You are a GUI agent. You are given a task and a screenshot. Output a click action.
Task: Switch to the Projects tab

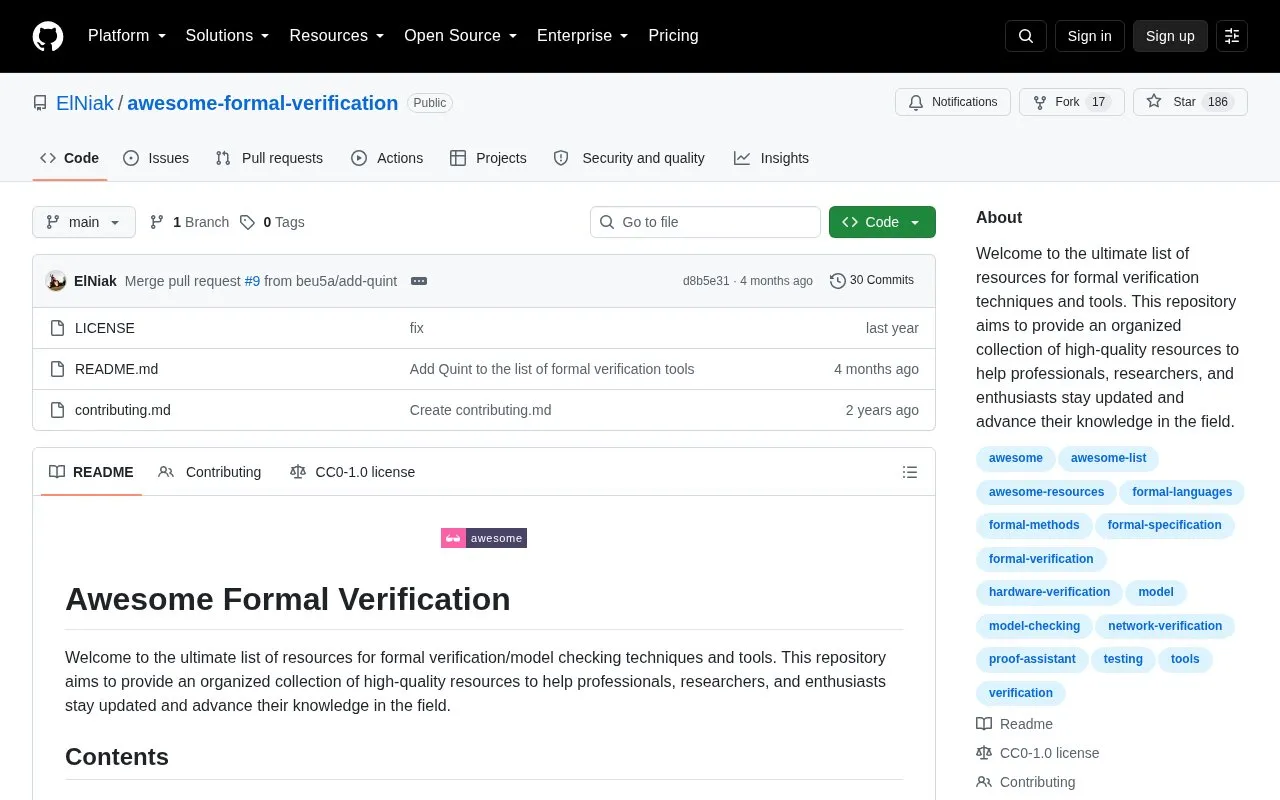coord(488,158)
